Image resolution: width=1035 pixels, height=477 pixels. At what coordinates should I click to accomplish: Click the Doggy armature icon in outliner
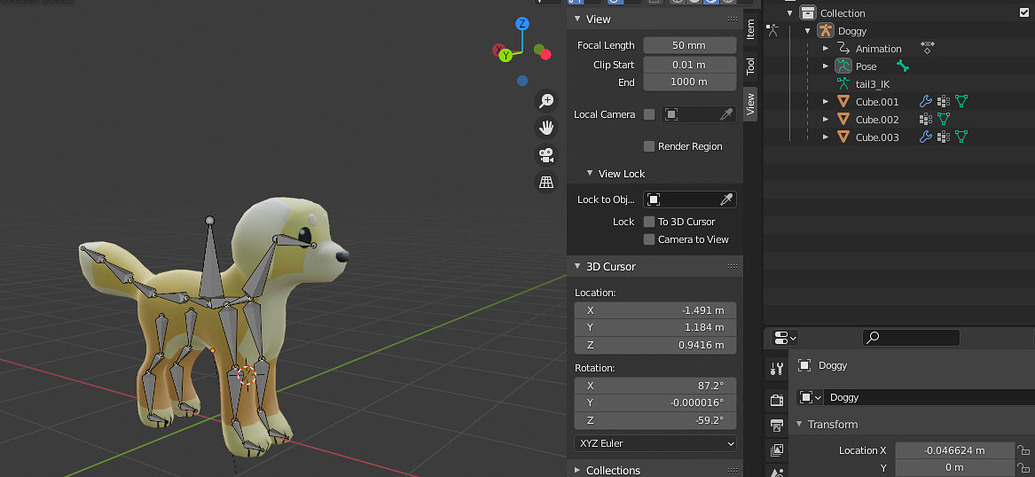(x=825, y=30)
